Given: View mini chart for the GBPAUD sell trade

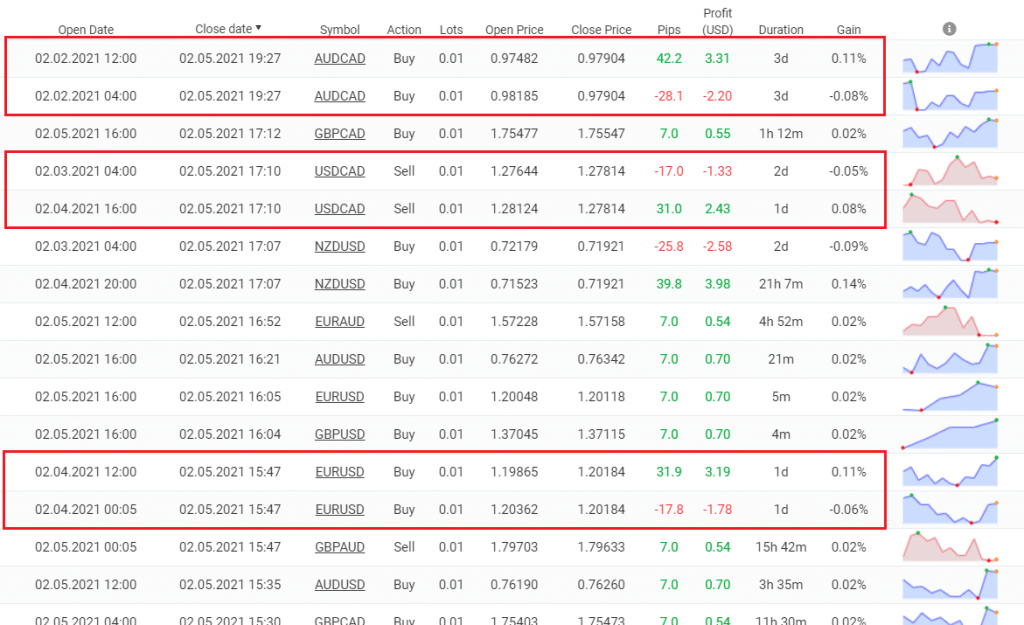Looking at the screenshot, I should tap(950, 547).
